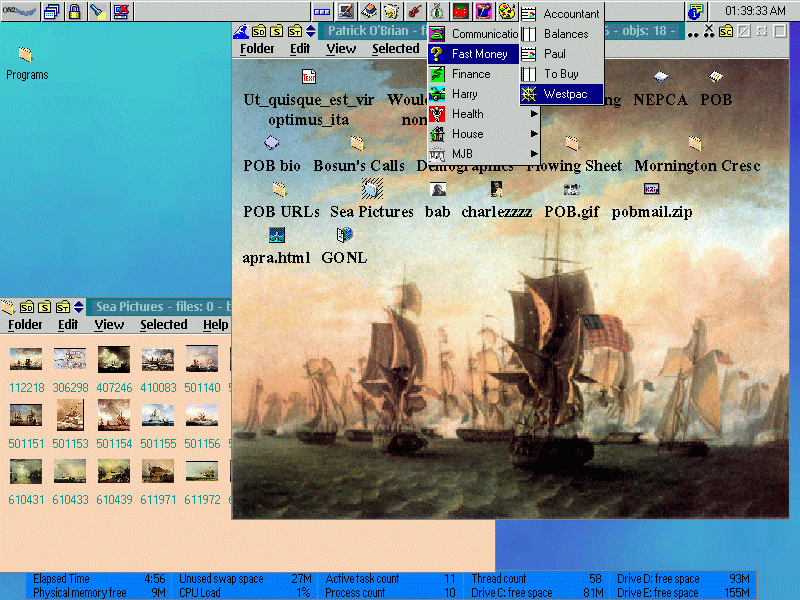Click the clock showing 01:39:33 AM

pyautogui.click(x=755, y=11)
